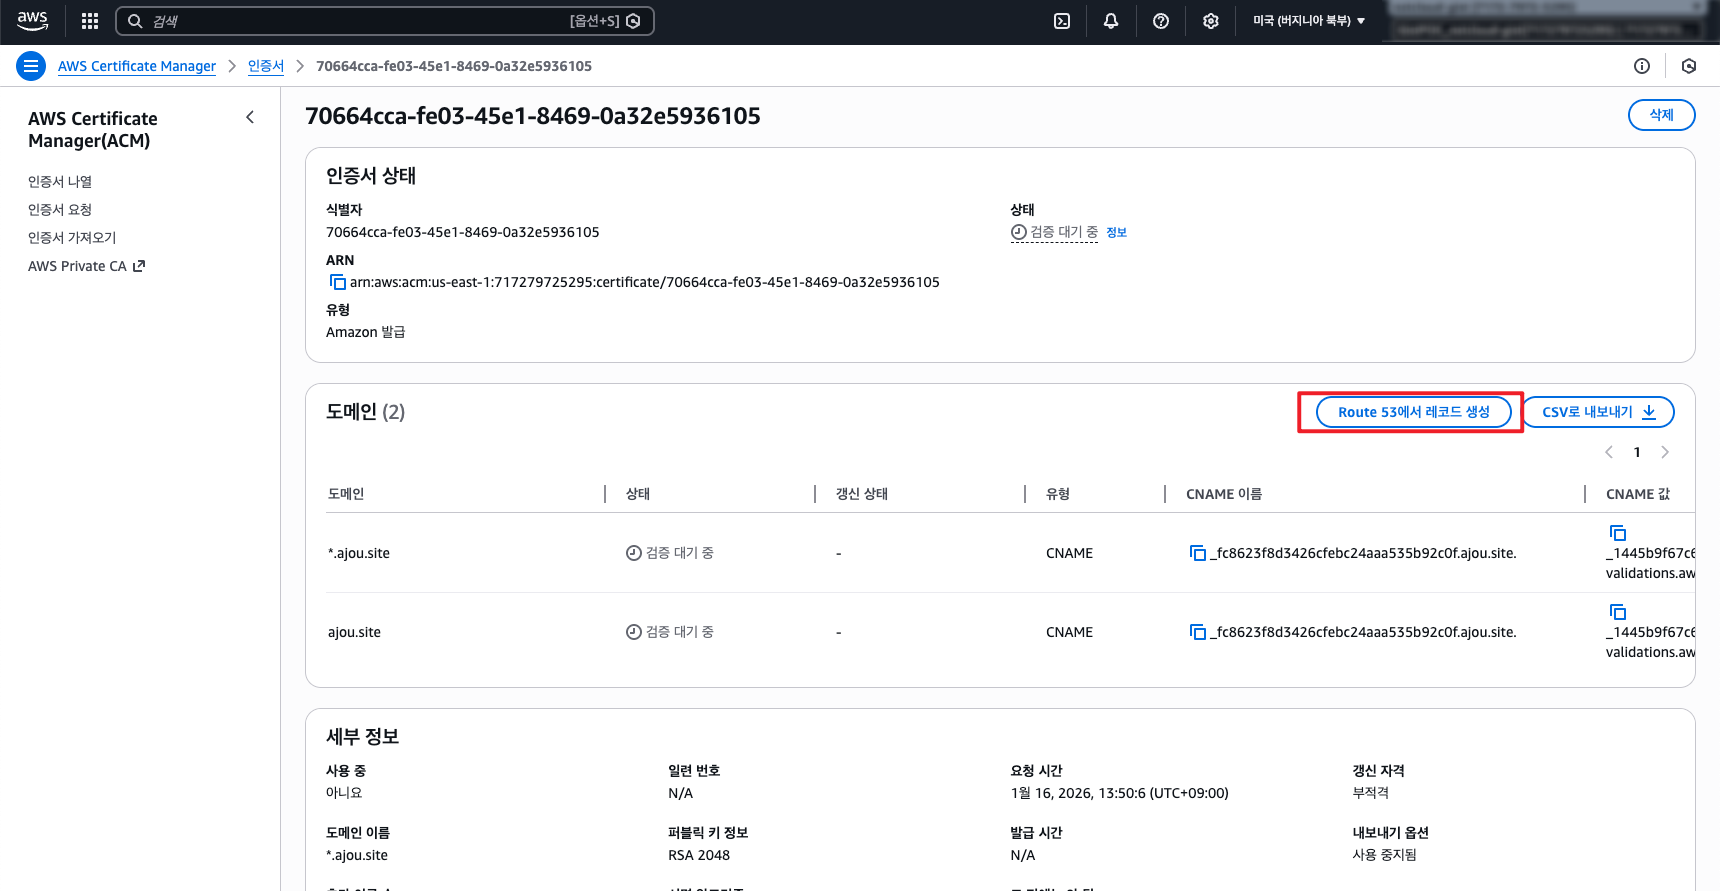This screenshot has width=1720, height=891.
Task: Open the info panel icon near breadcrumb
Action: tap(1642, 66)
